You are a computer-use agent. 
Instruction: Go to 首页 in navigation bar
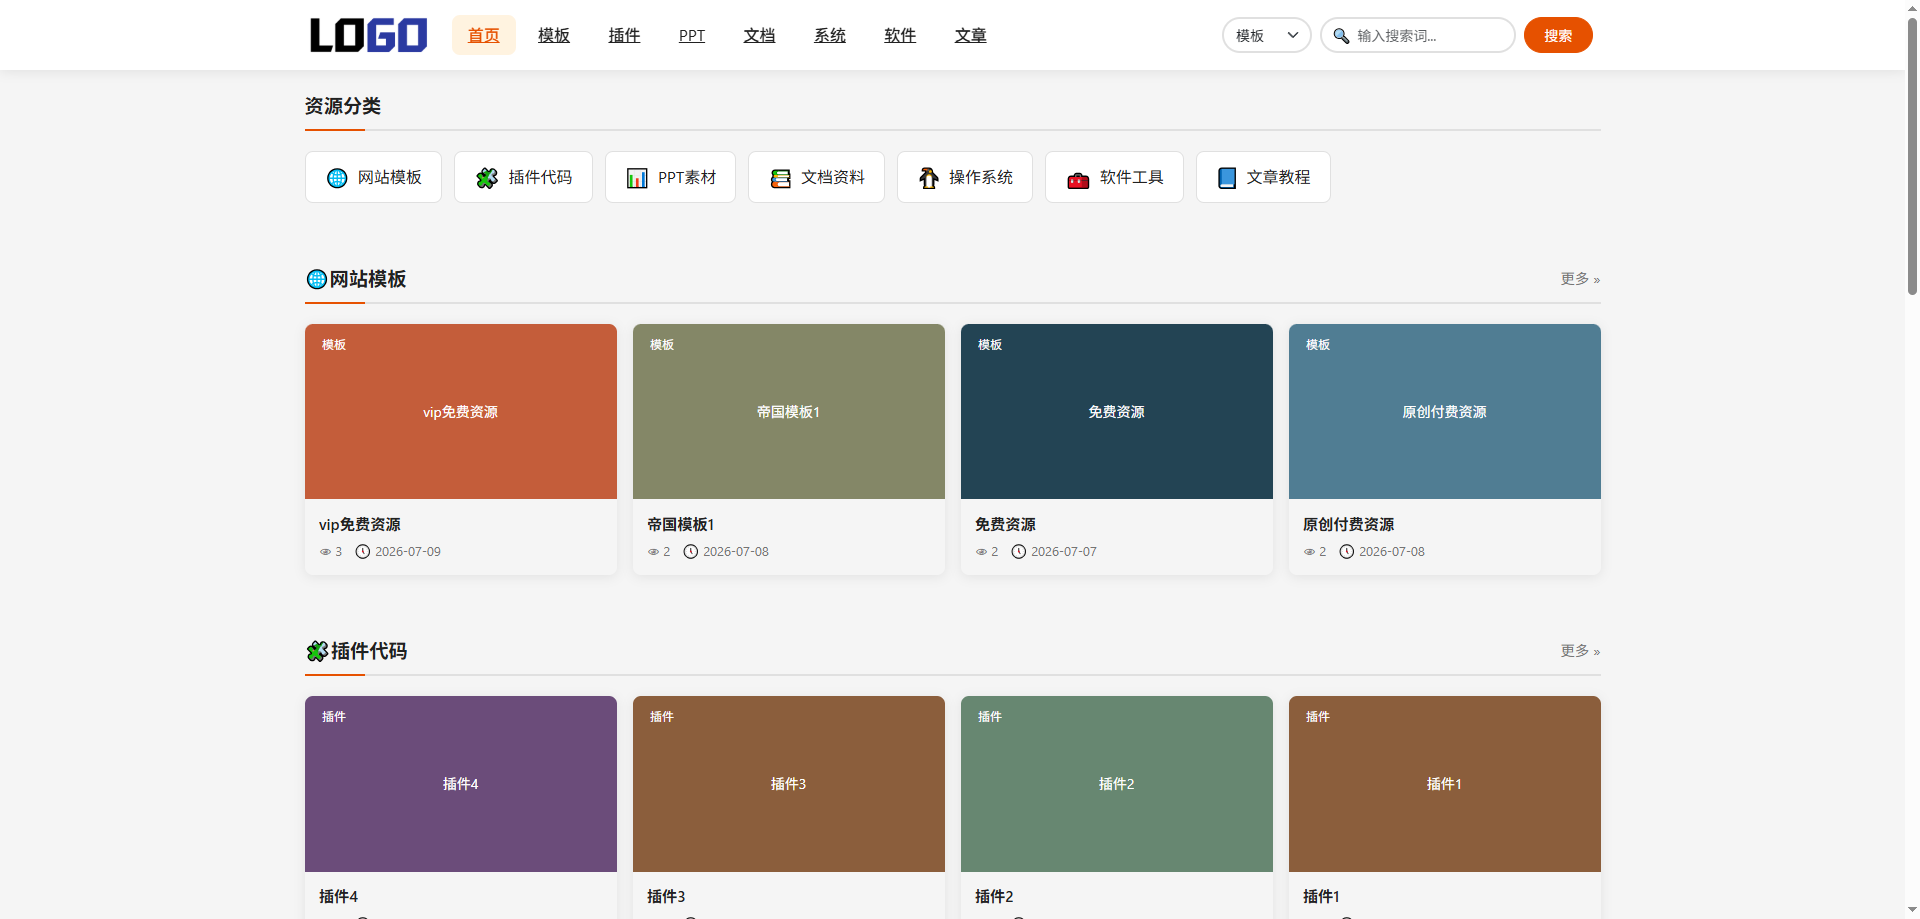484,35
